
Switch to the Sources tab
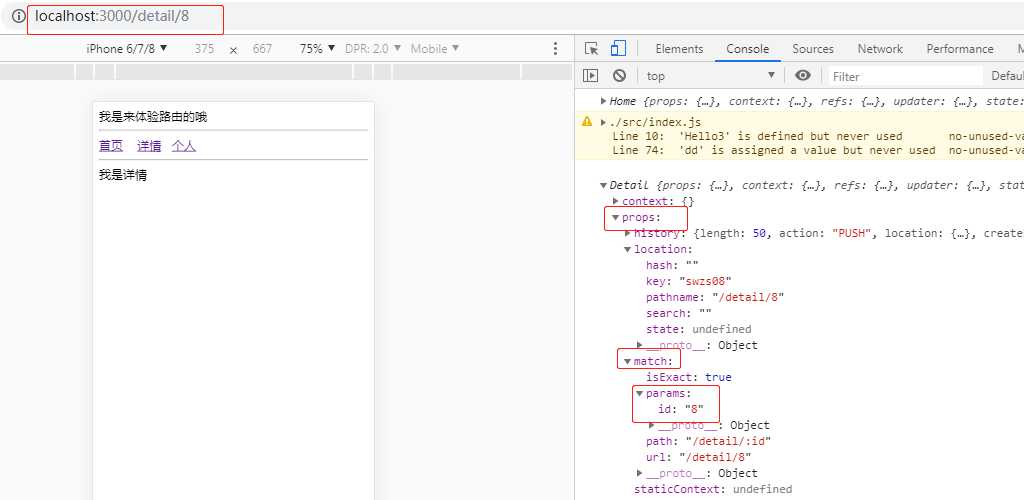click(813, 49)
